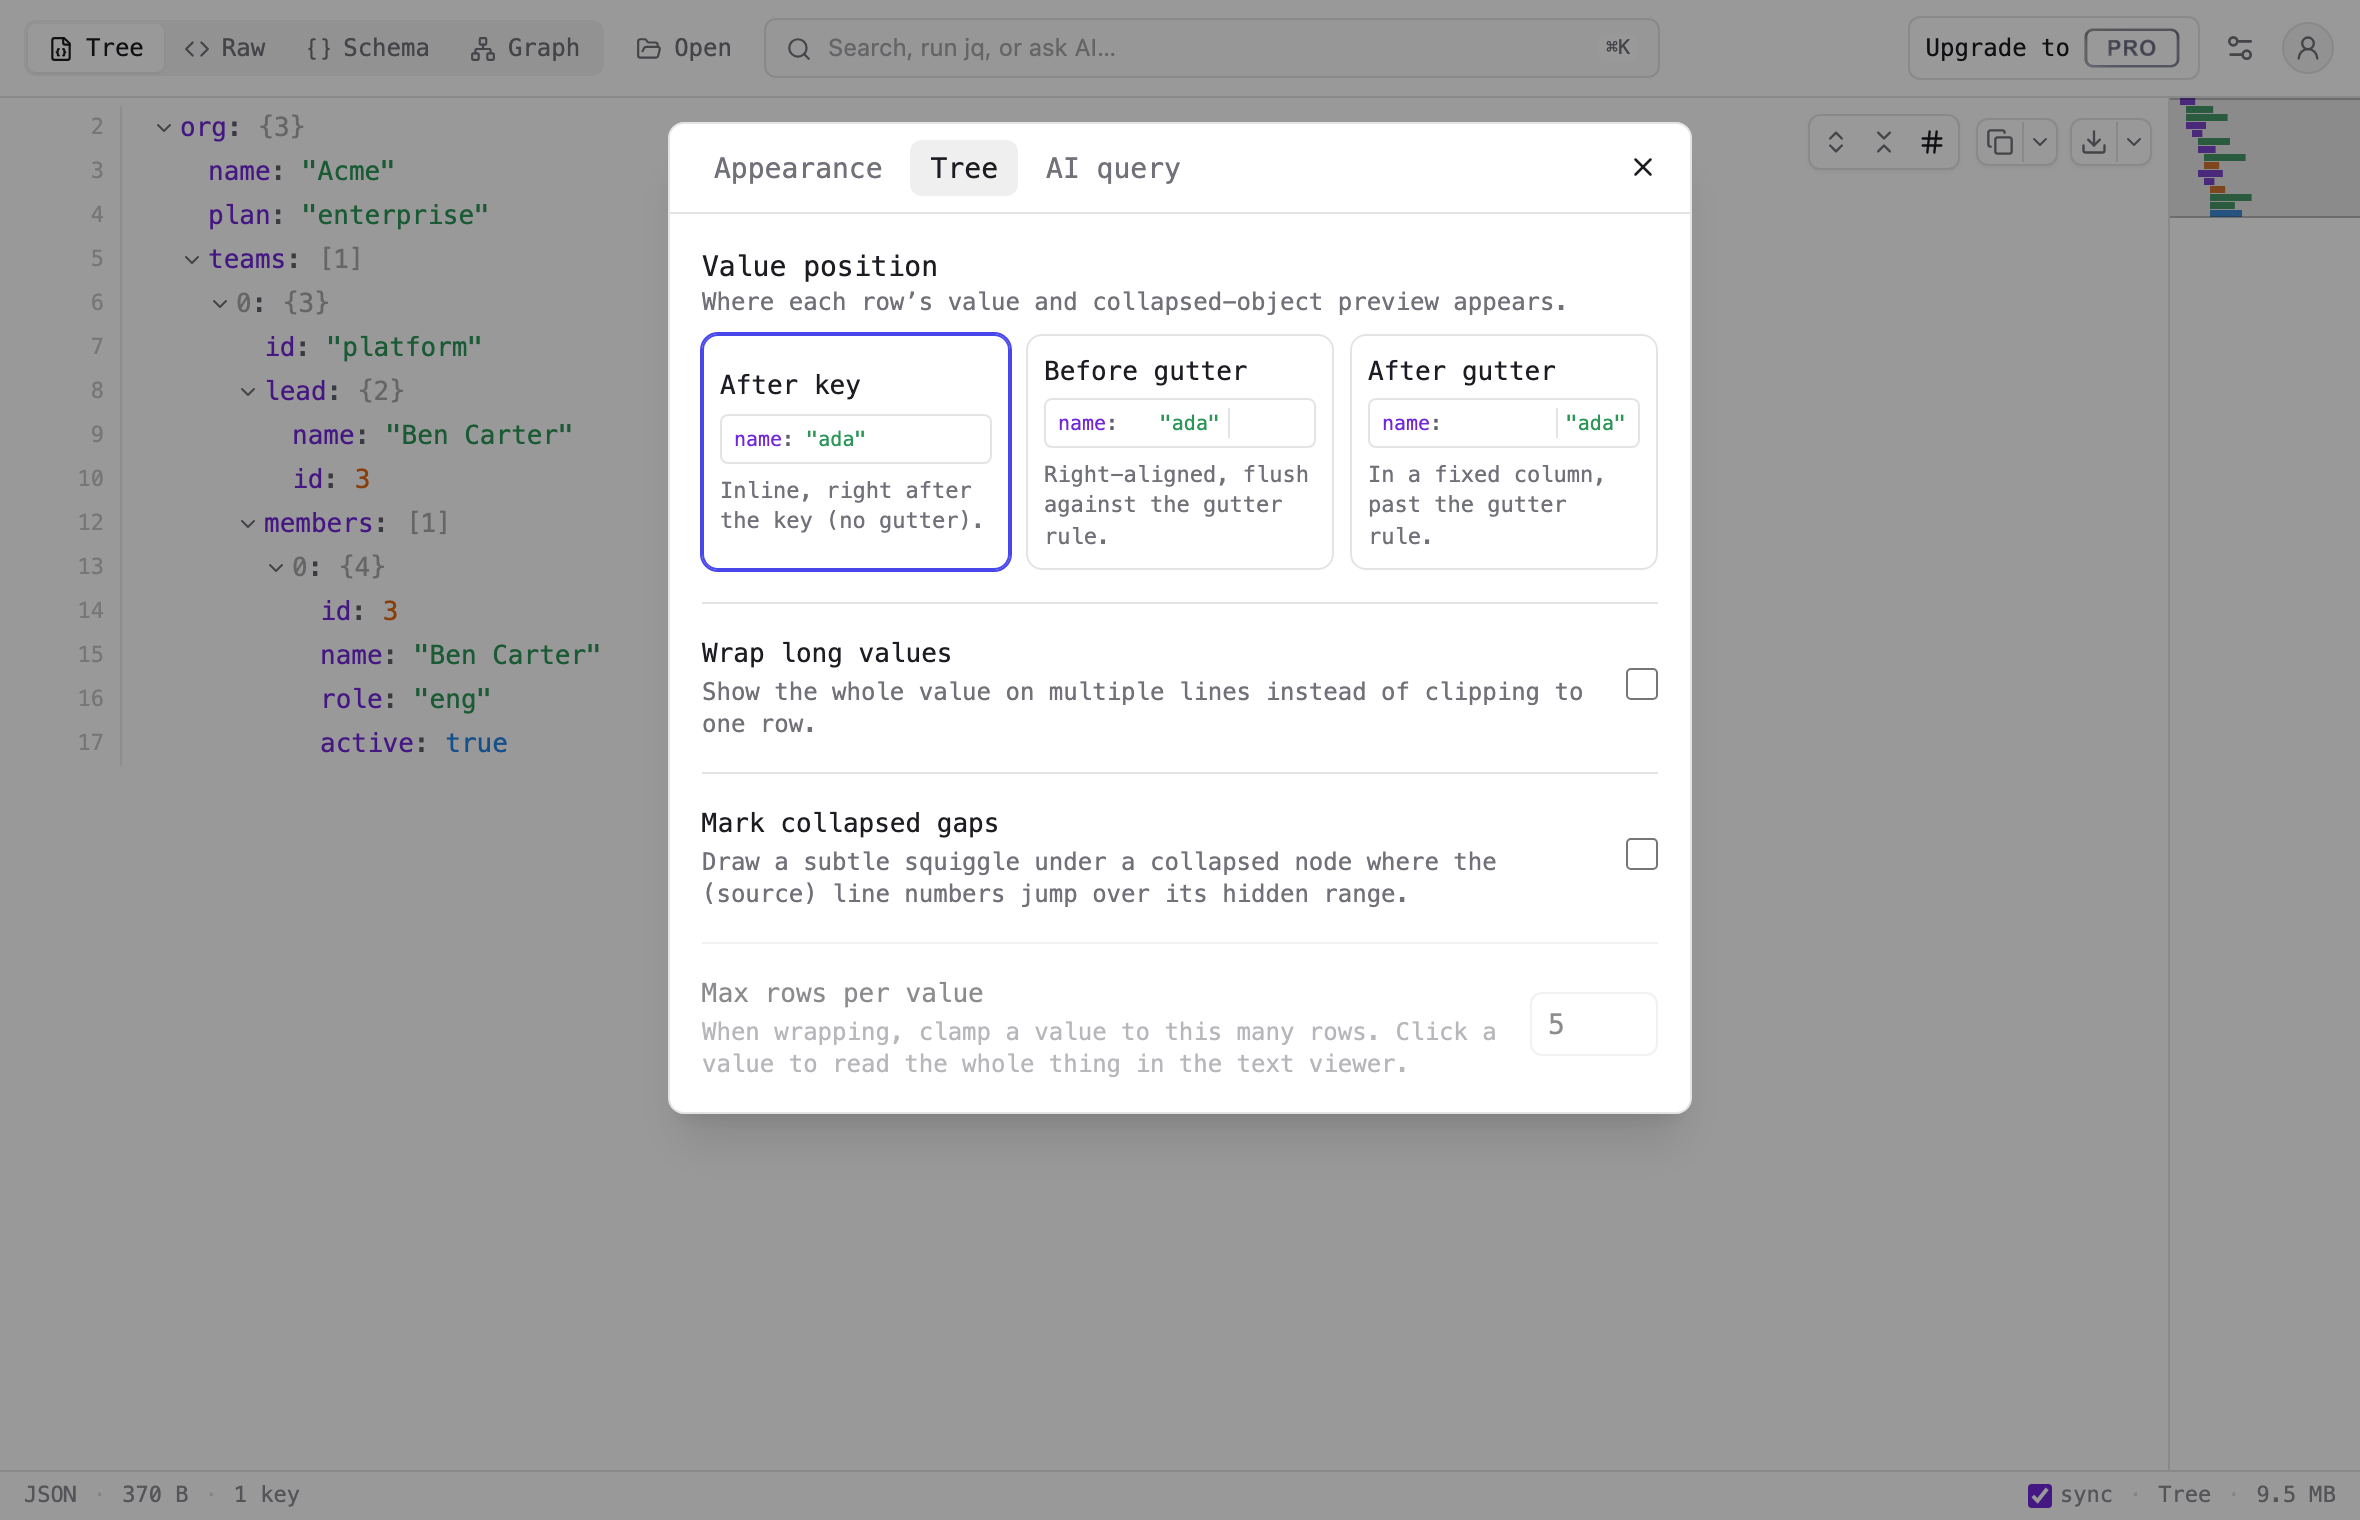Image resolution: width=2360 pixels, height=1520 pixels.
Task: Click the collapse all nodes icon
Action: tap(1883, 142)
